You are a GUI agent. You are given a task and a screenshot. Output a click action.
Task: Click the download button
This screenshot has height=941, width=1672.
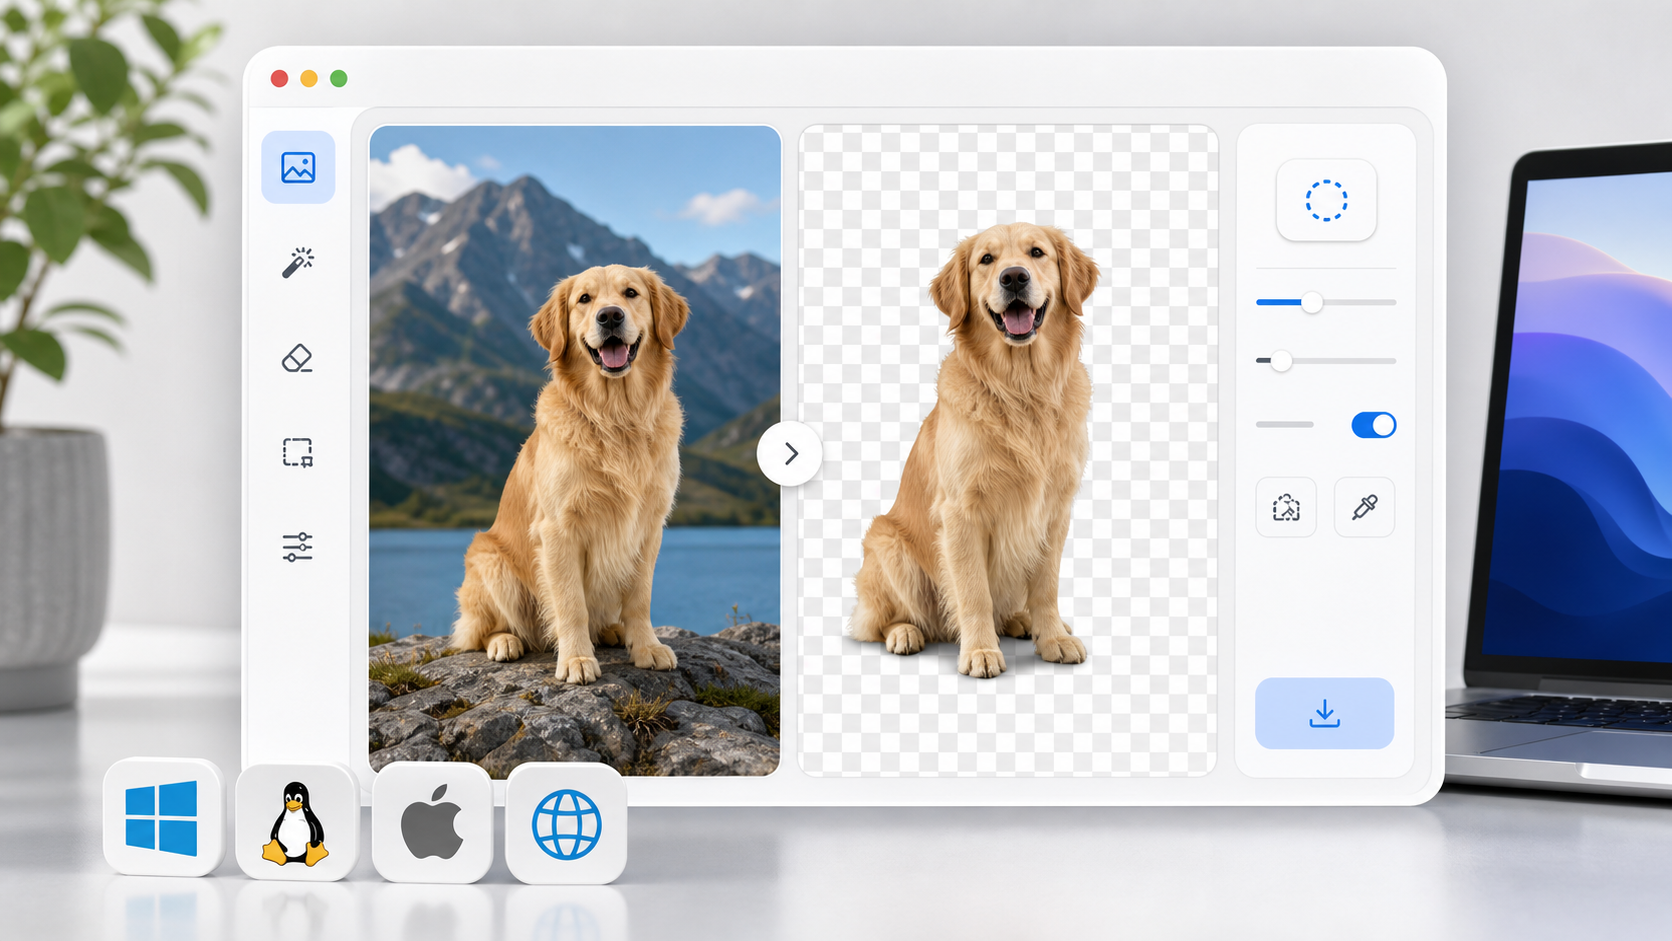coord(1324,713)
